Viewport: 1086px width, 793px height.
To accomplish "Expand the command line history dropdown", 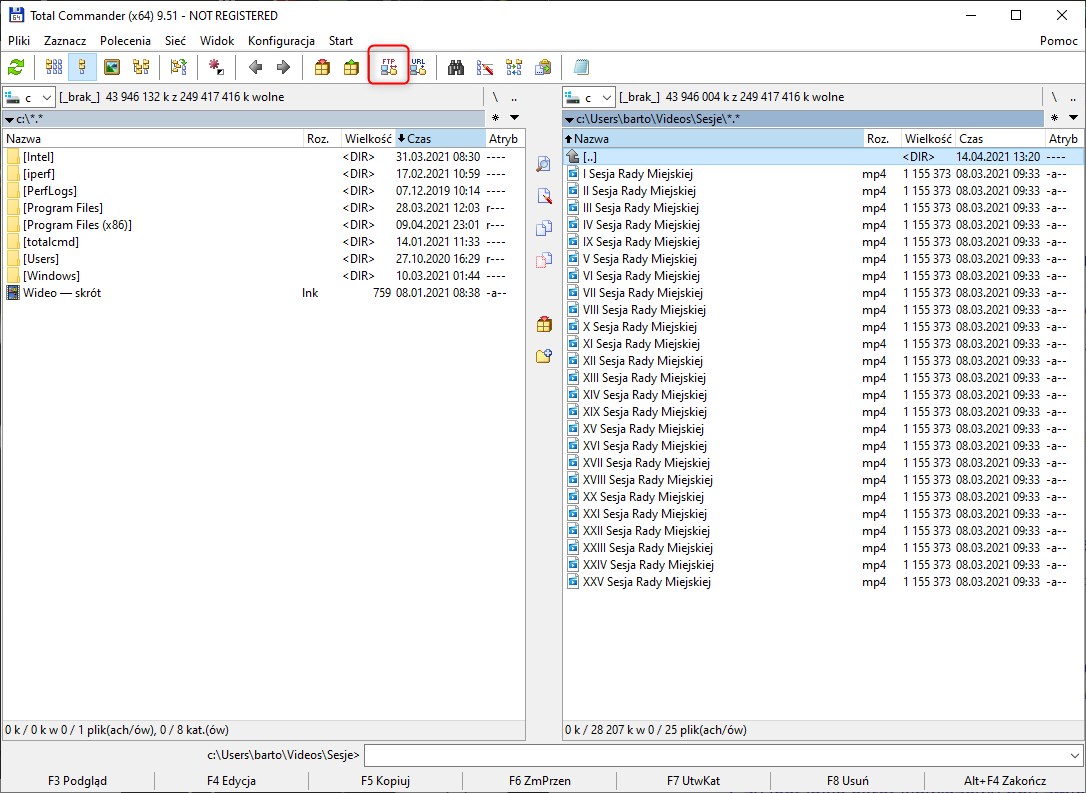I will (1075, 756).
